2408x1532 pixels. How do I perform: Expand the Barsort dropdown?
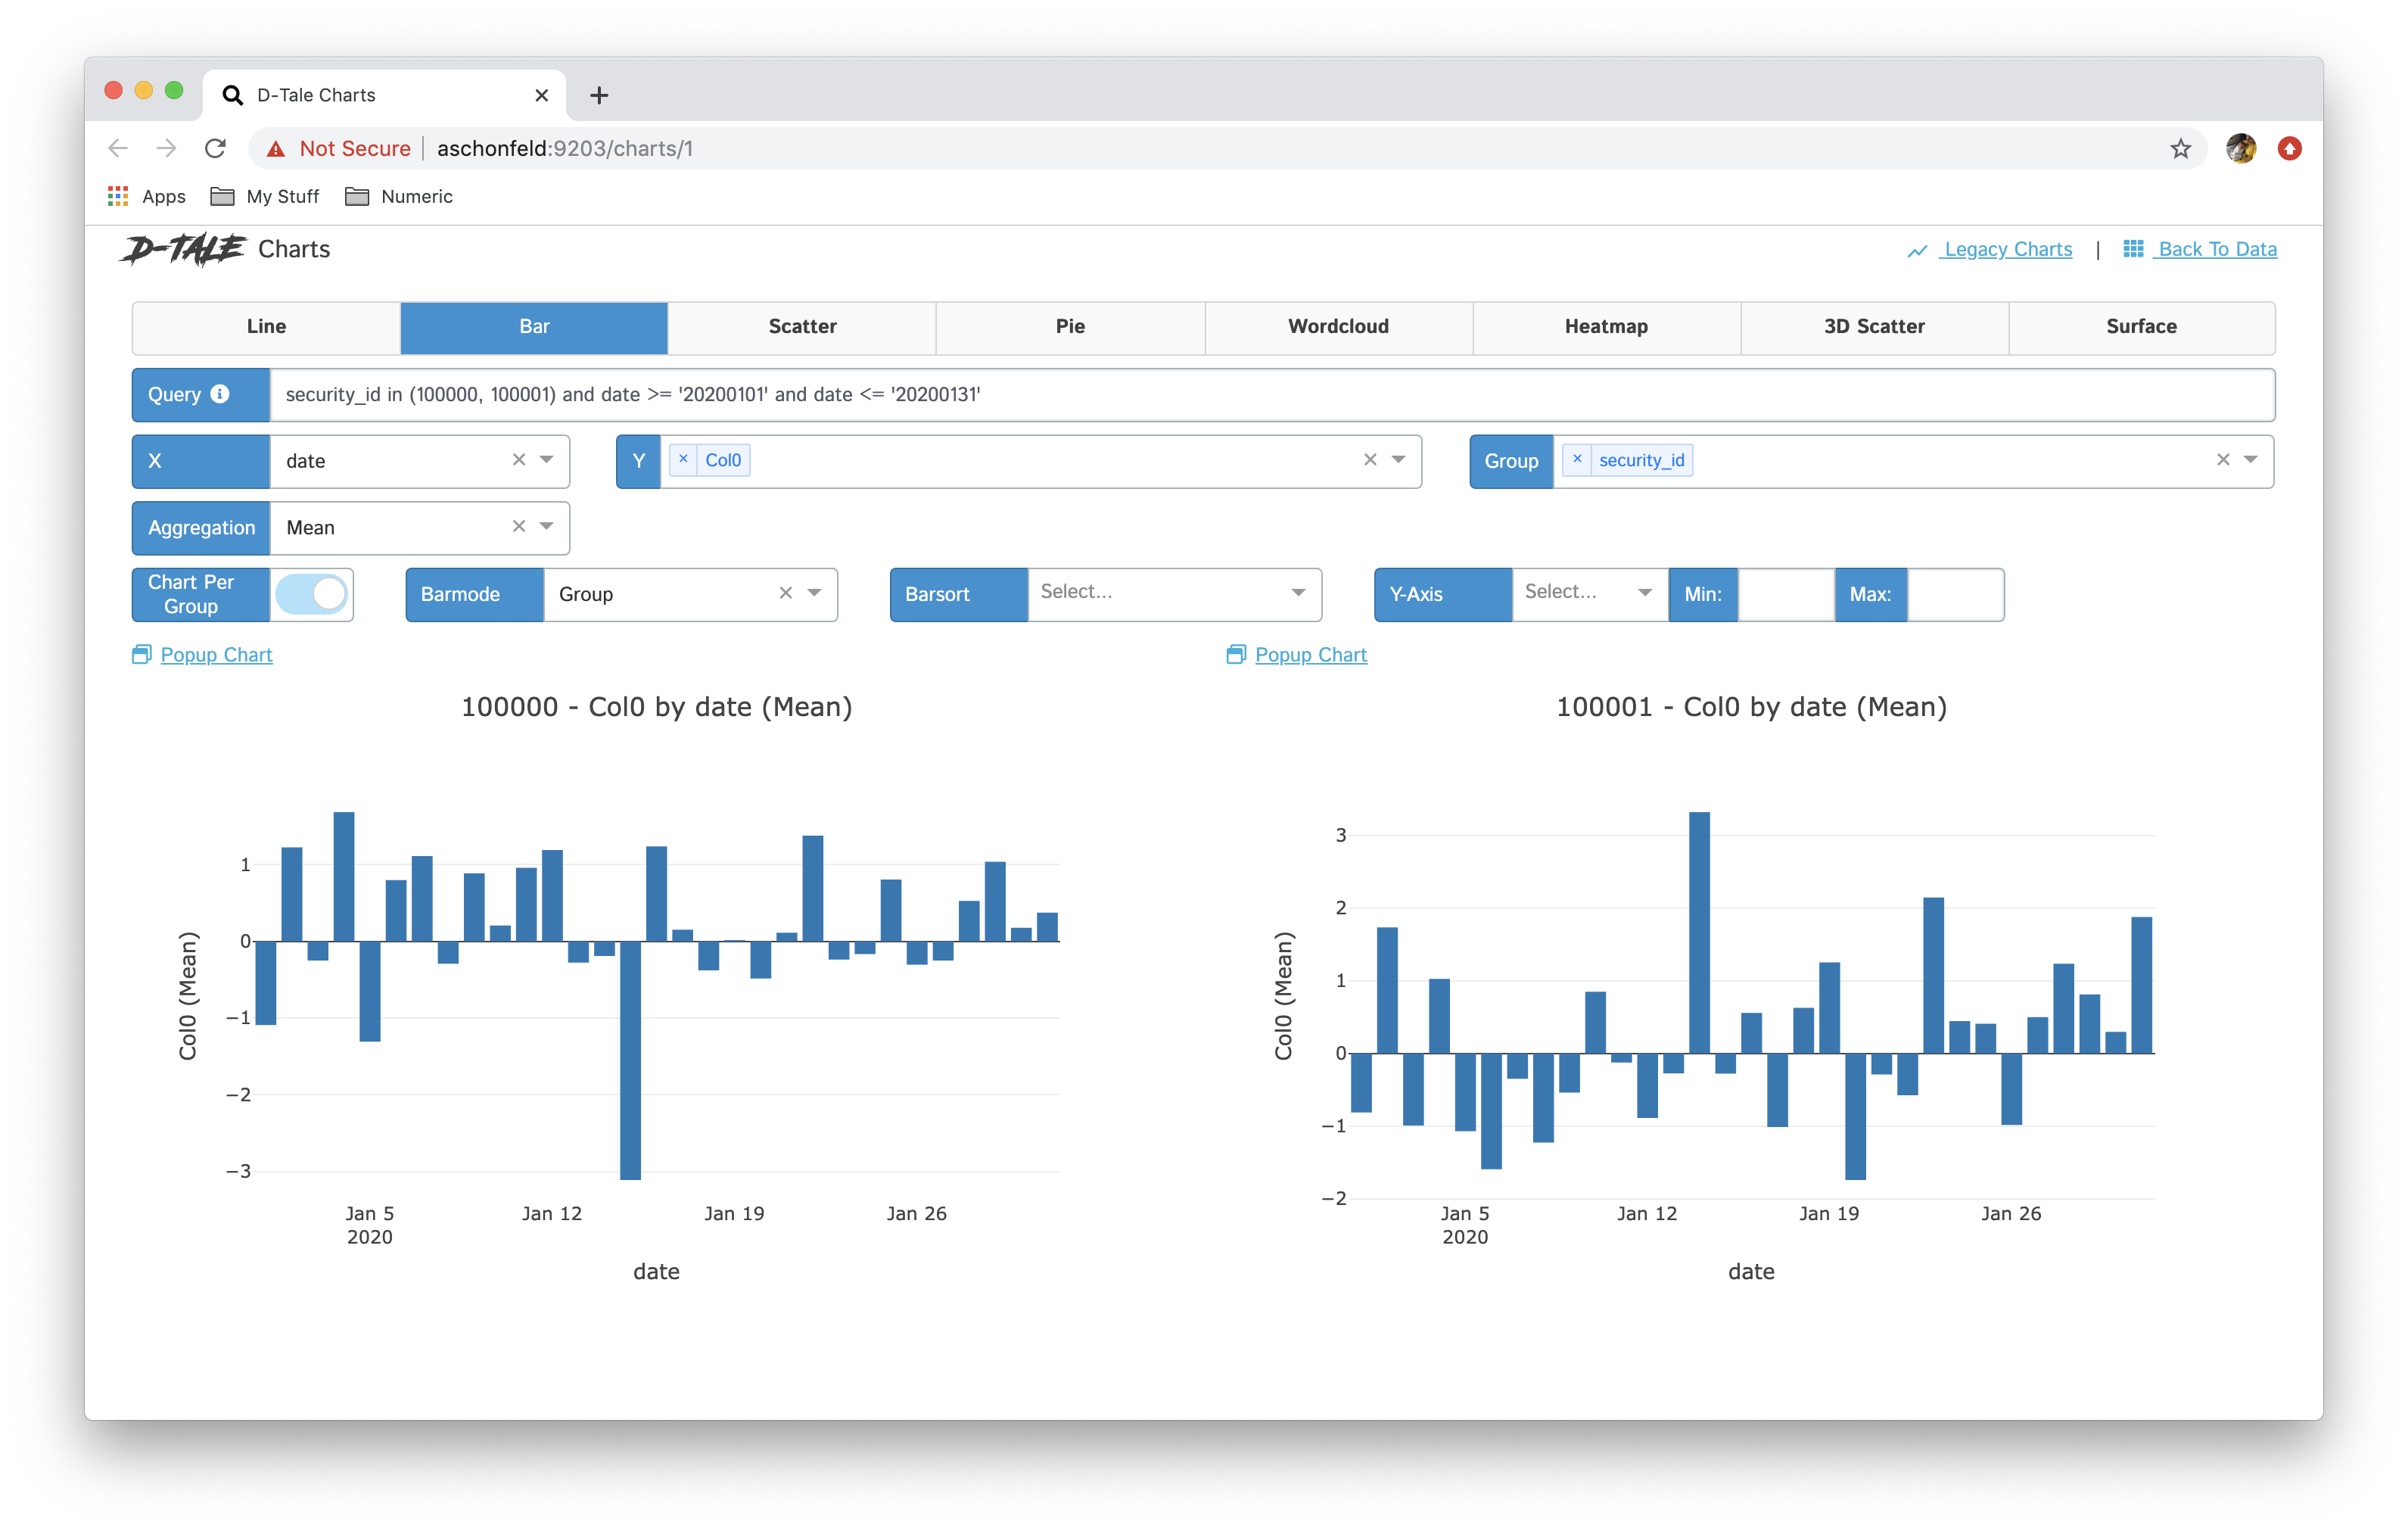point(1298,593)
